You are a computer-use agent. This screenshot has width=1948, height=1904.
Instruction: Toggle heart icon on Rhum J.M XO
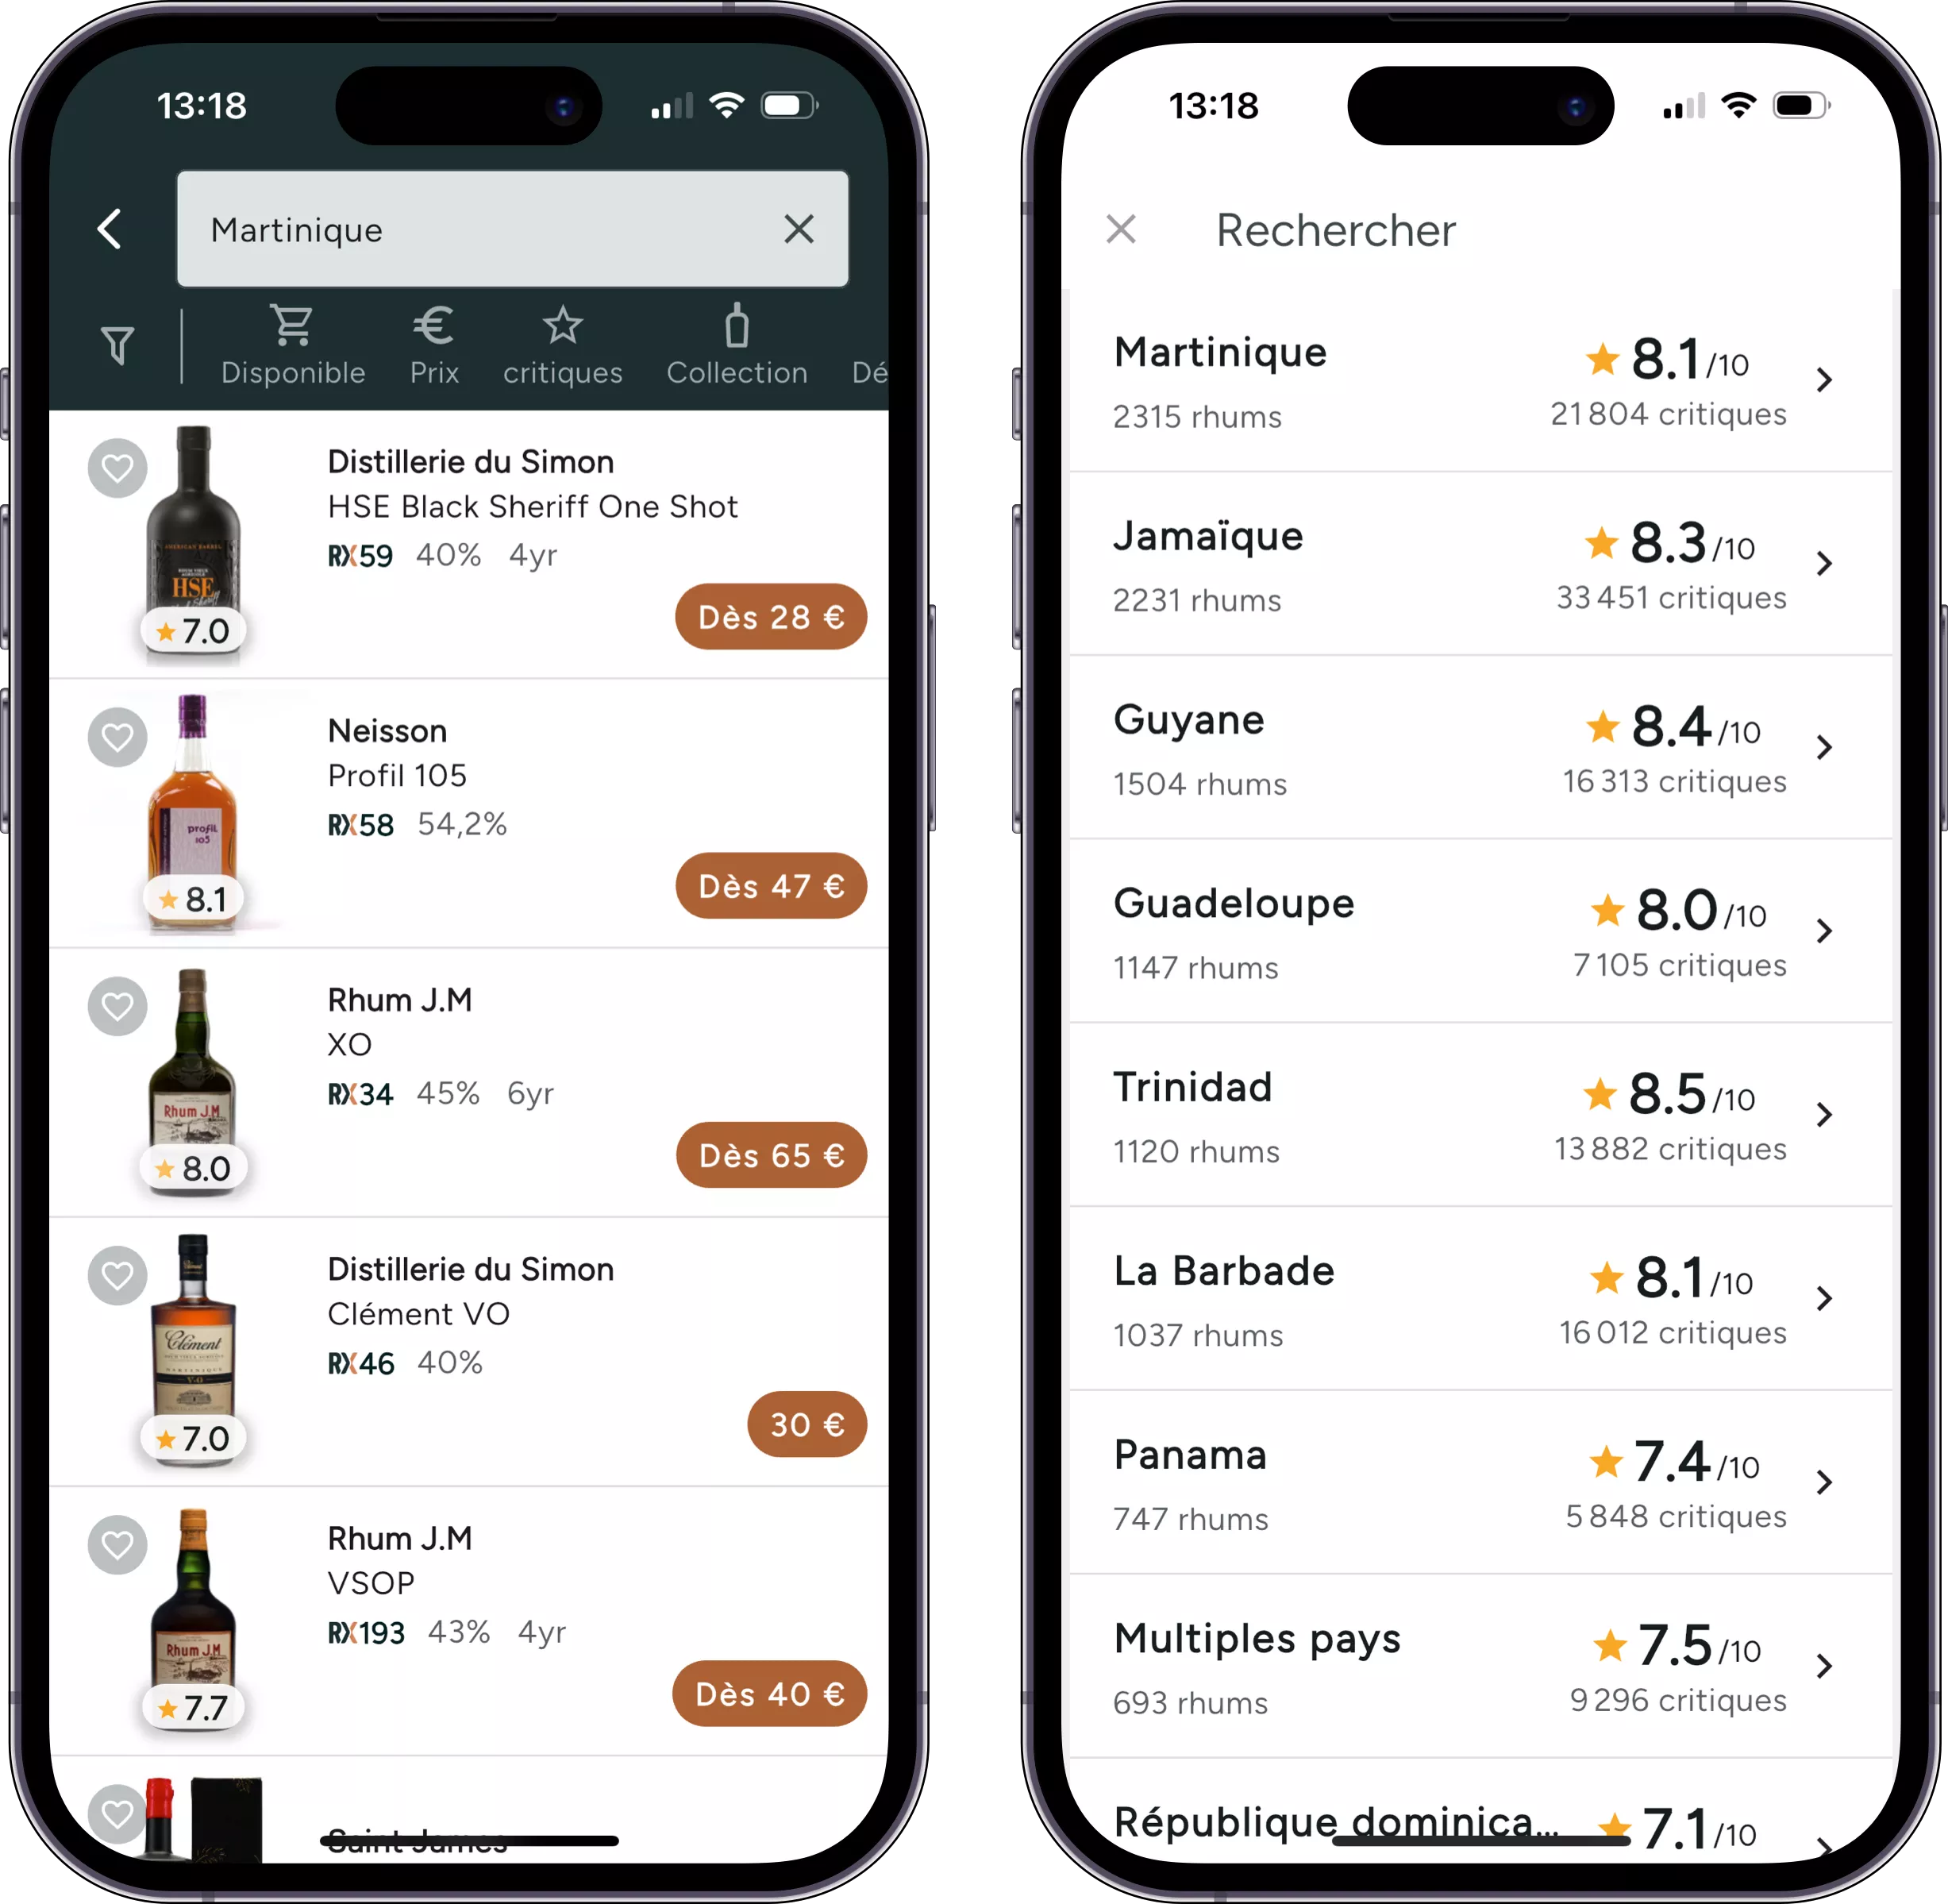117,1008
